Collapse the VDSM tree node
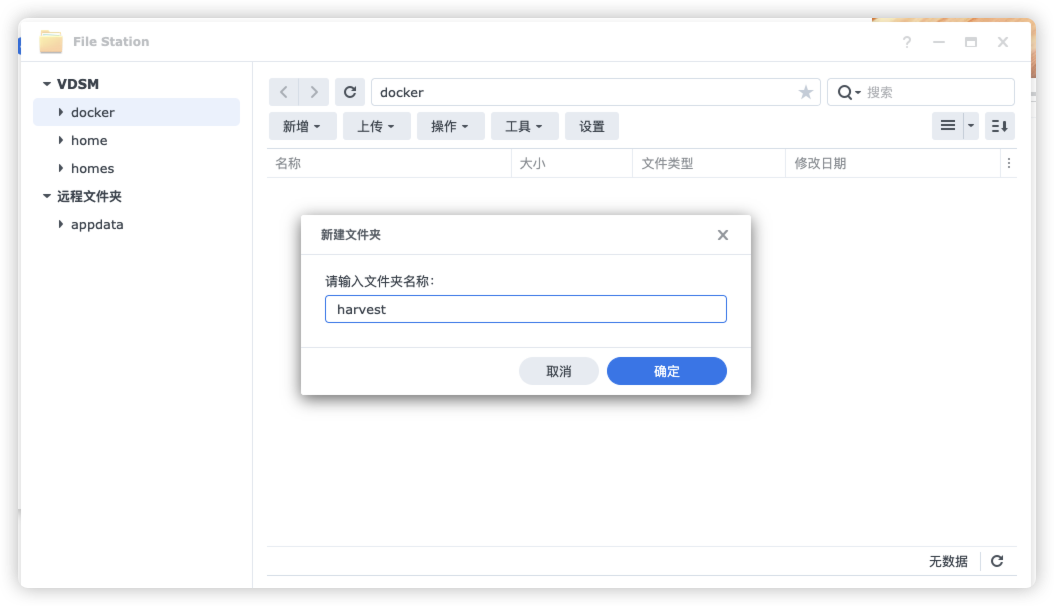This screenshot has height=606, width=1054. point(47,85)
